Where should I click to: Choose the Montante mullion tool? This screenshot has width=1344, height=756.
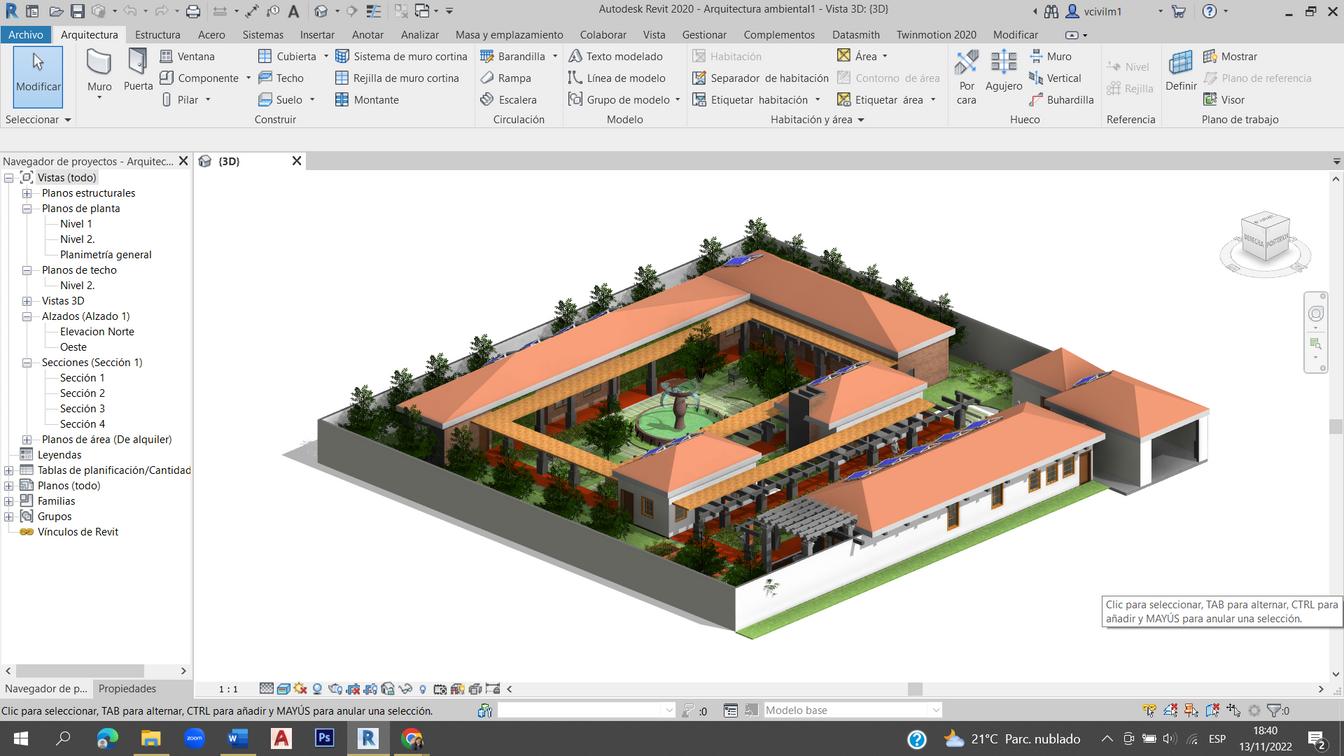pyautogui.click(x=367, y=100)
